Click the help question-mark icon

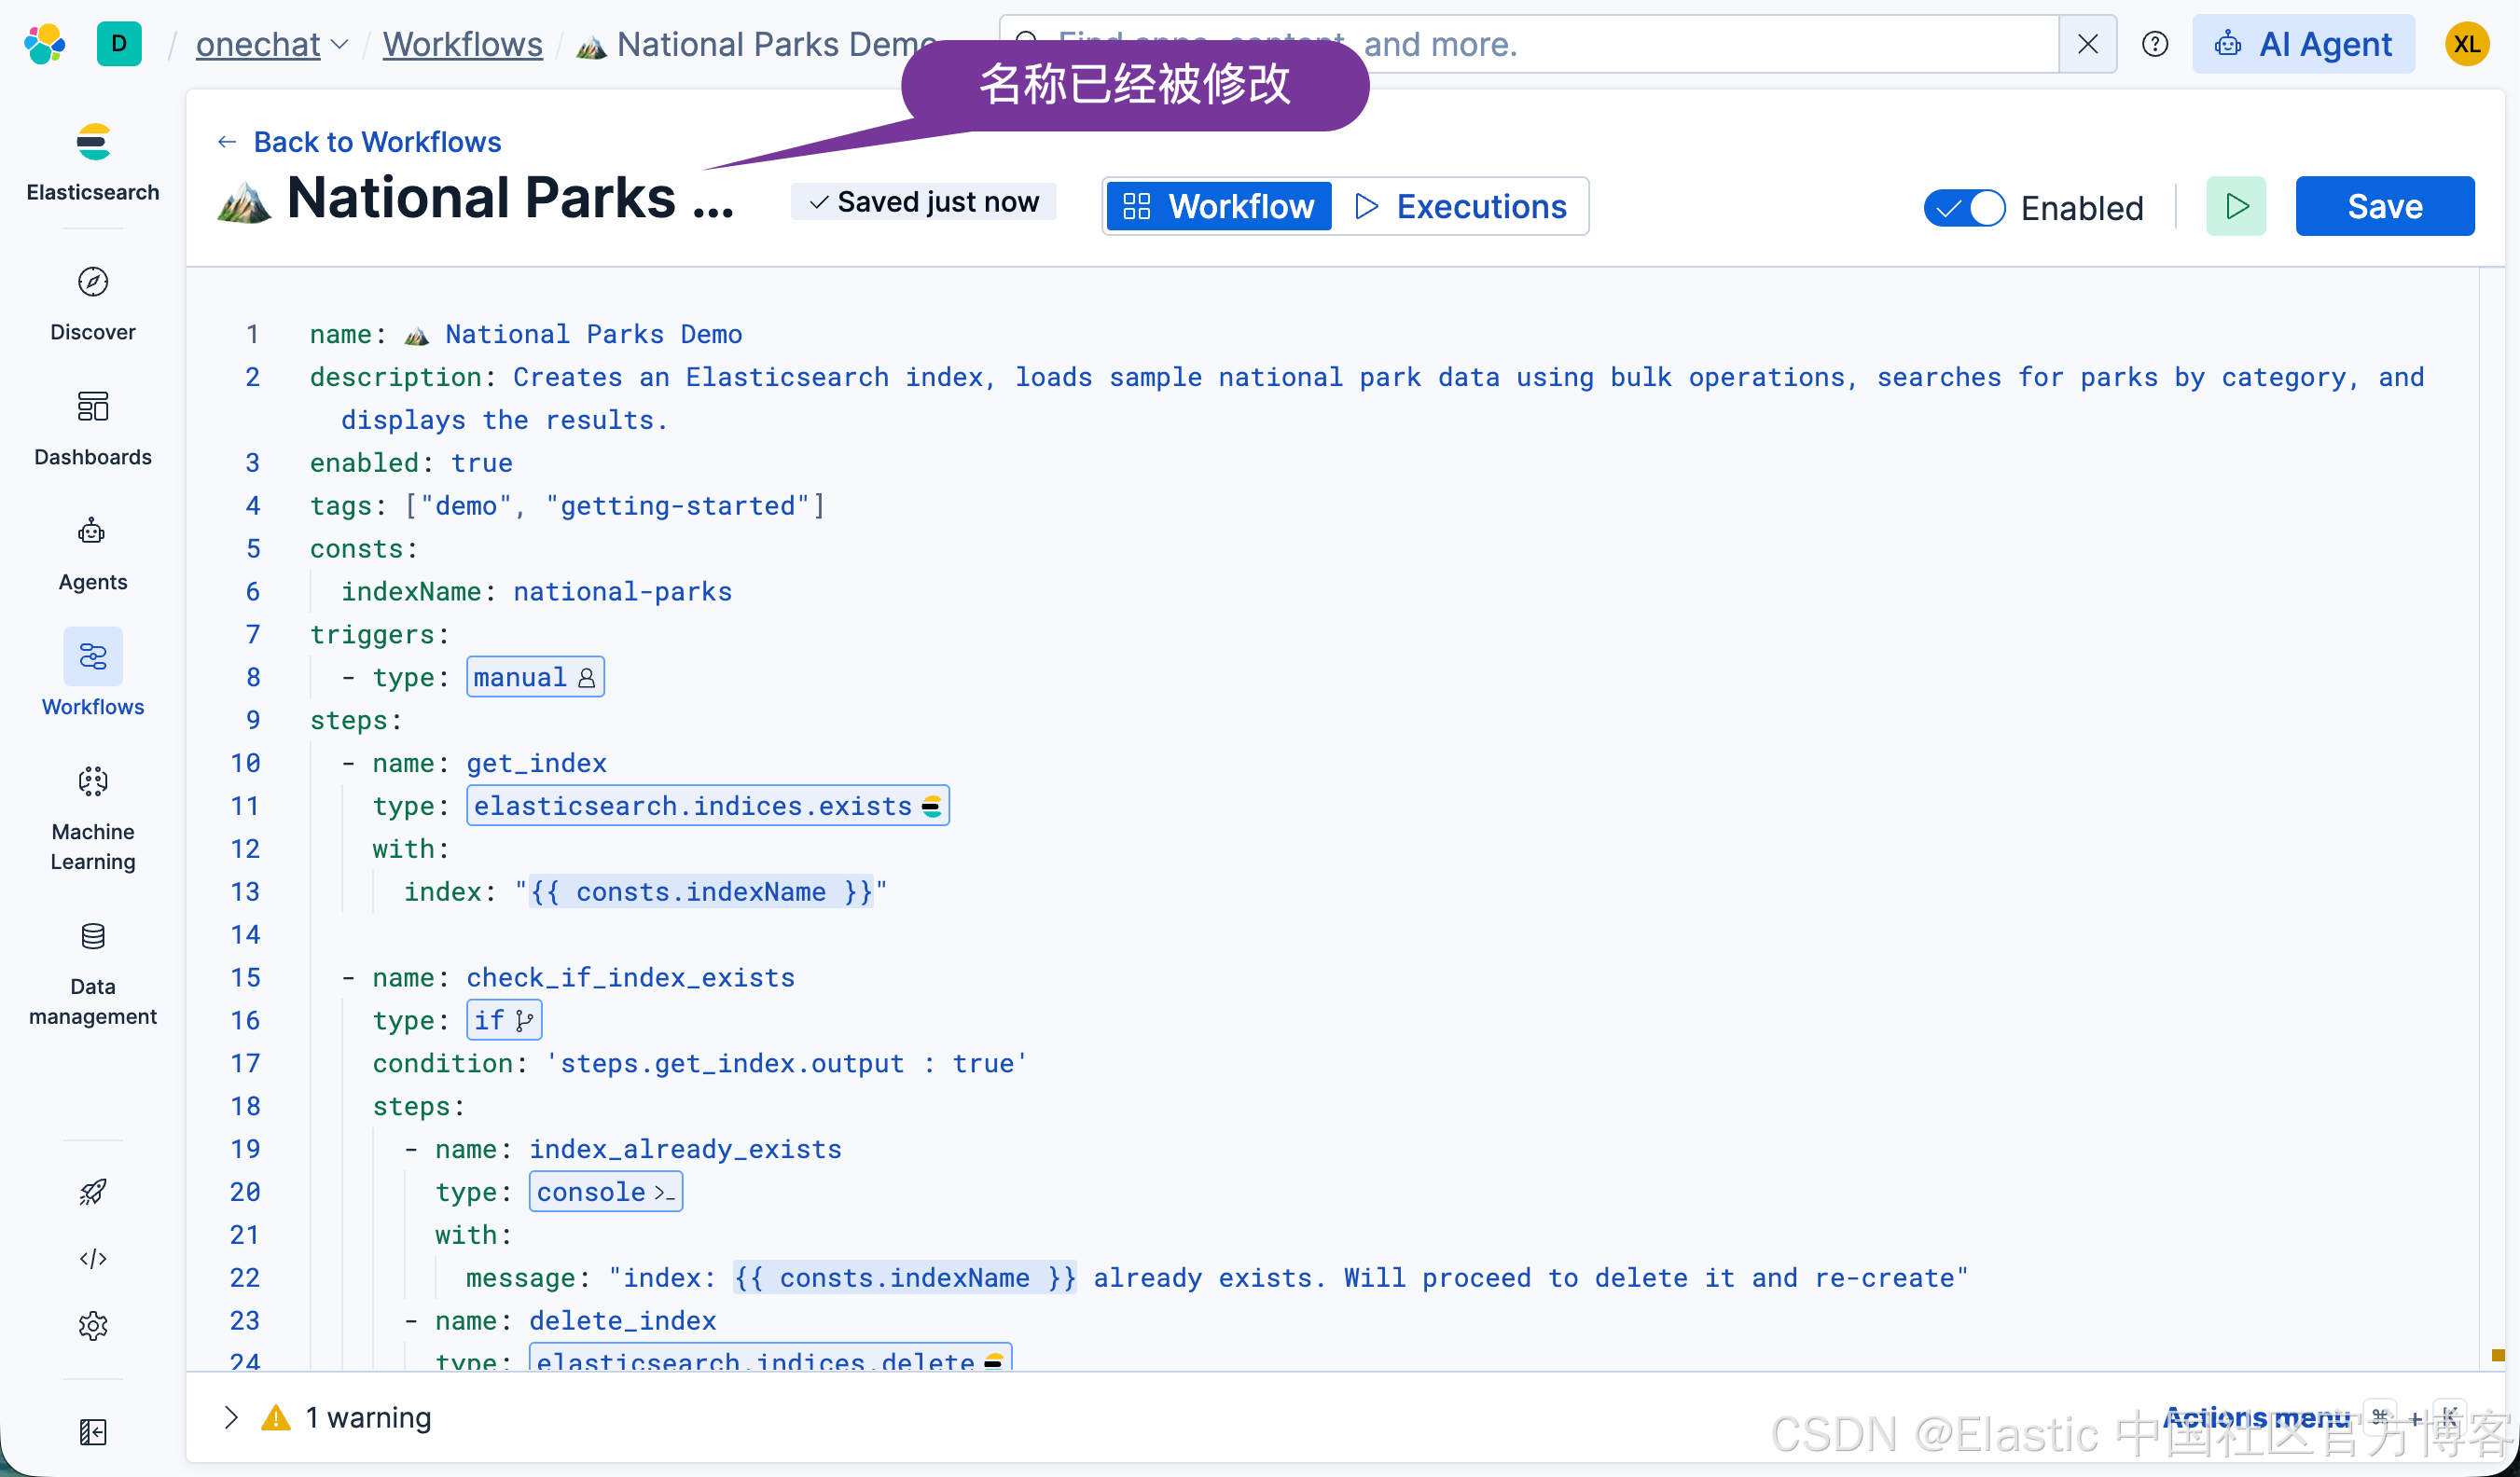2154,44
